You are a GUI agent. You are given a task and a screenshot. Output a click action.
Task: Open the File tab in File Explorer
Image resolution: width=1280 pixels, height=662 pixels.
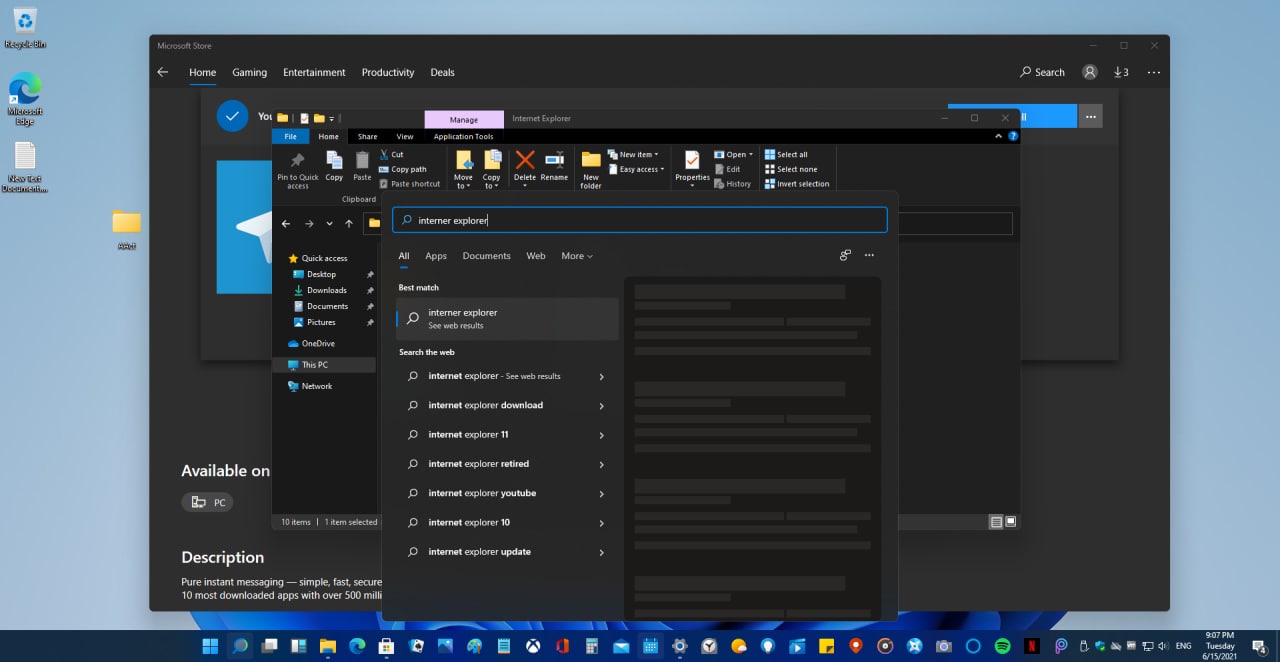tap(290, 136)
